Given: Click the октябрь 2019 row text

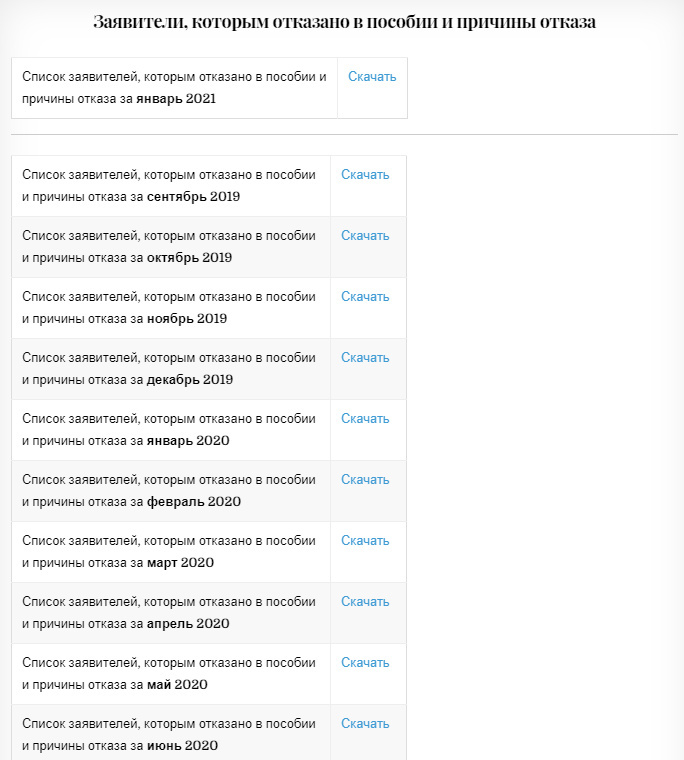Looking at the screenshot, I should pyautogui.click(x=169, y=247).
